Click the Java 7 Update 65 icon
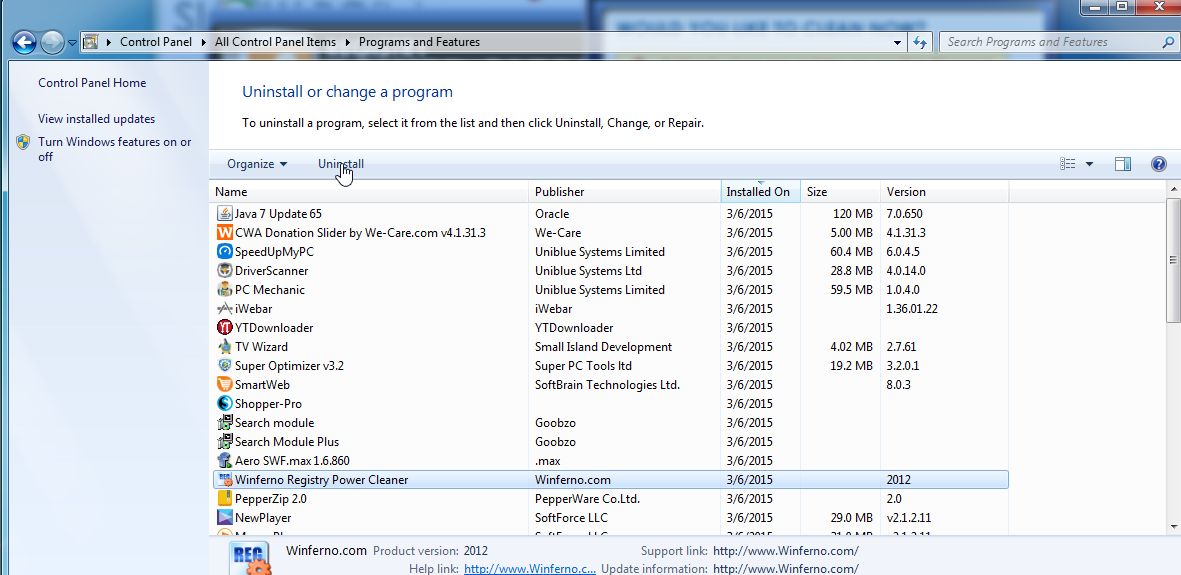 tap(224, 214)
